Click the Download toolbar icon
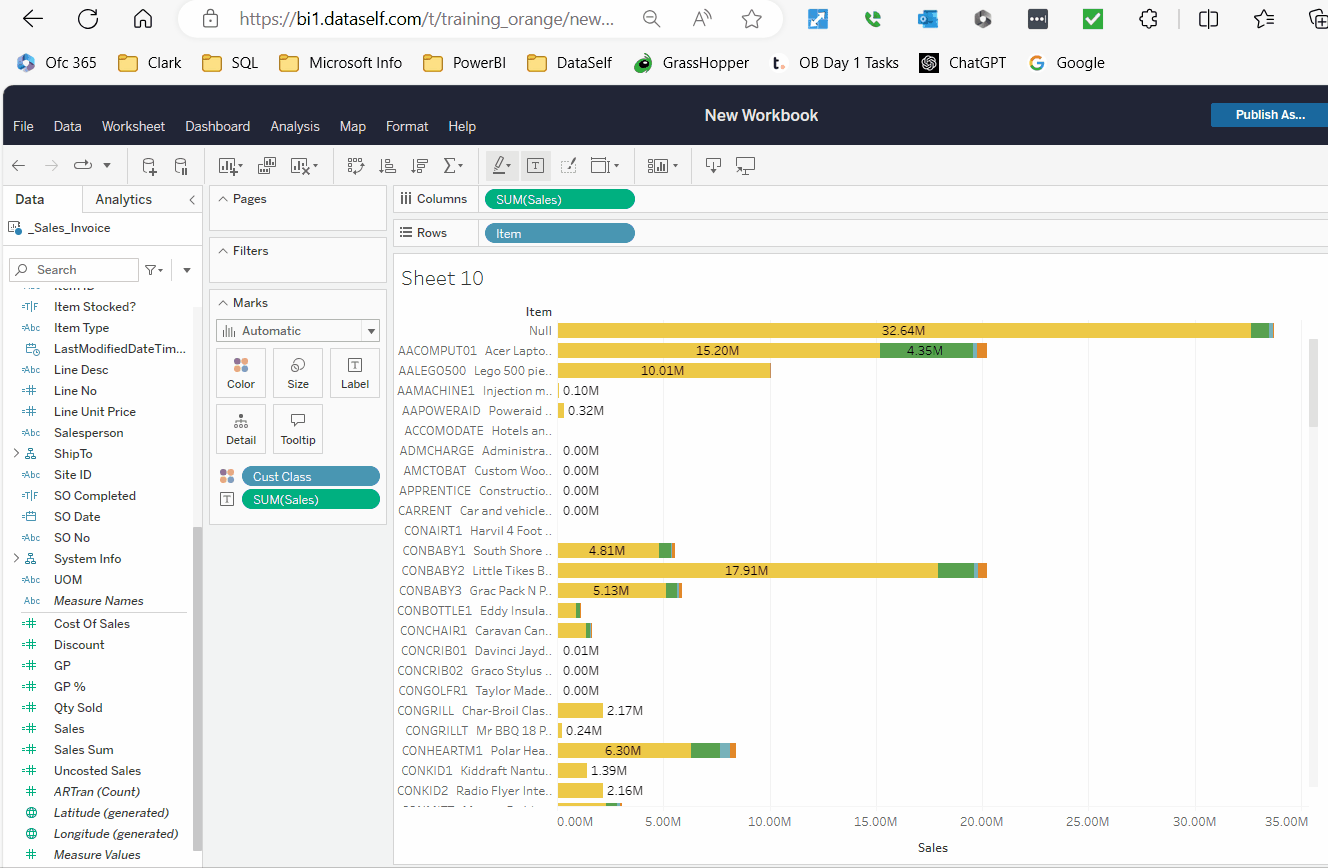 [x=713, y=166]
